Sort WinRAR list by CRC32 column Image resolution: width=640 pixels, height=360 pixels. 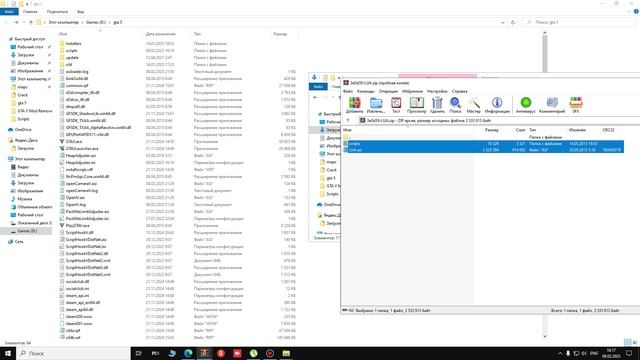(608, 130)
